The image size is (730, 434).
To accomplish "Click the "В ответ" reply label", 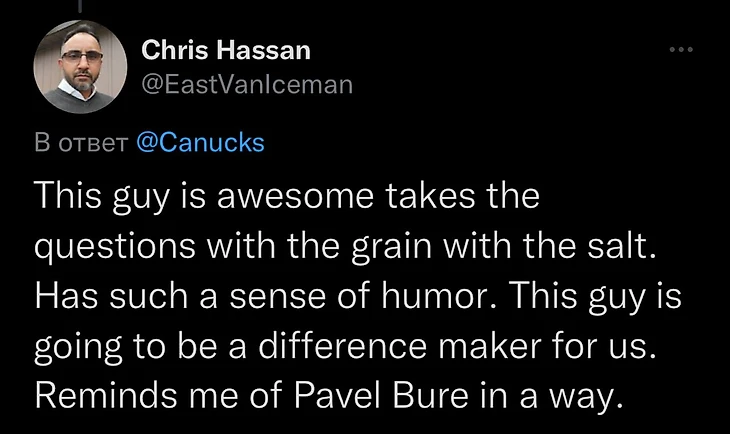I will coord(79,142).
